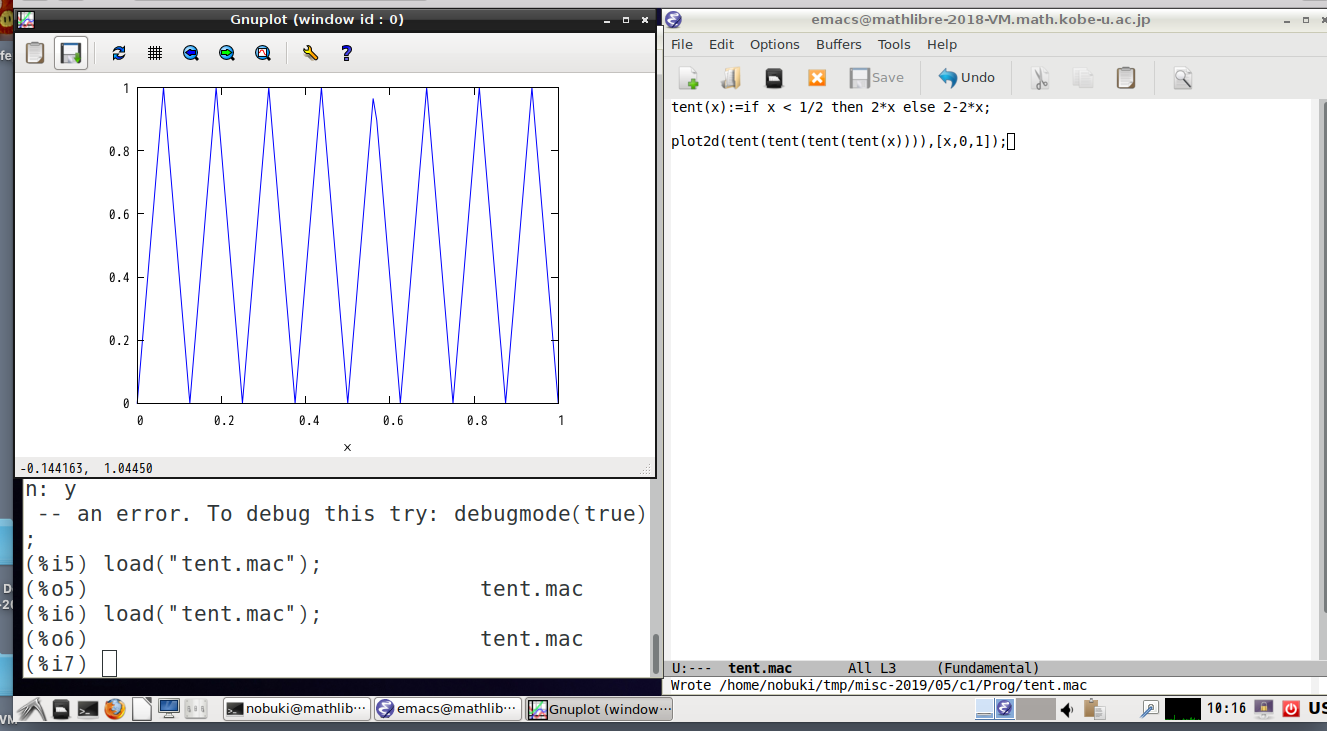Screen dimensions: 1327x731
Task: Click the Emacs copy icon
Action: tap(1083, 78)
